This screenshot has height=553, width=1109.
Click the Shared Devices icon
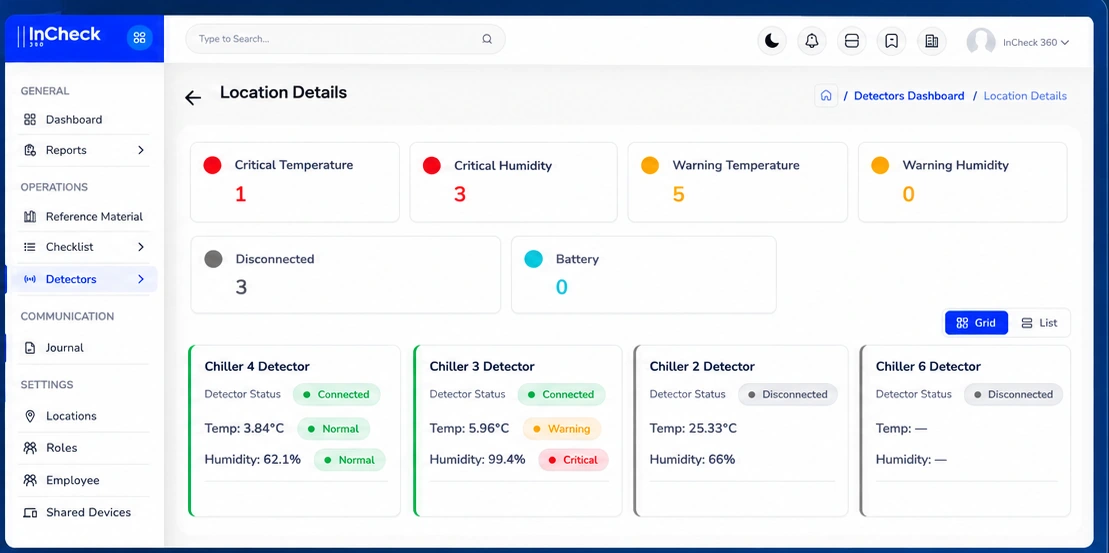click(30, 513)
